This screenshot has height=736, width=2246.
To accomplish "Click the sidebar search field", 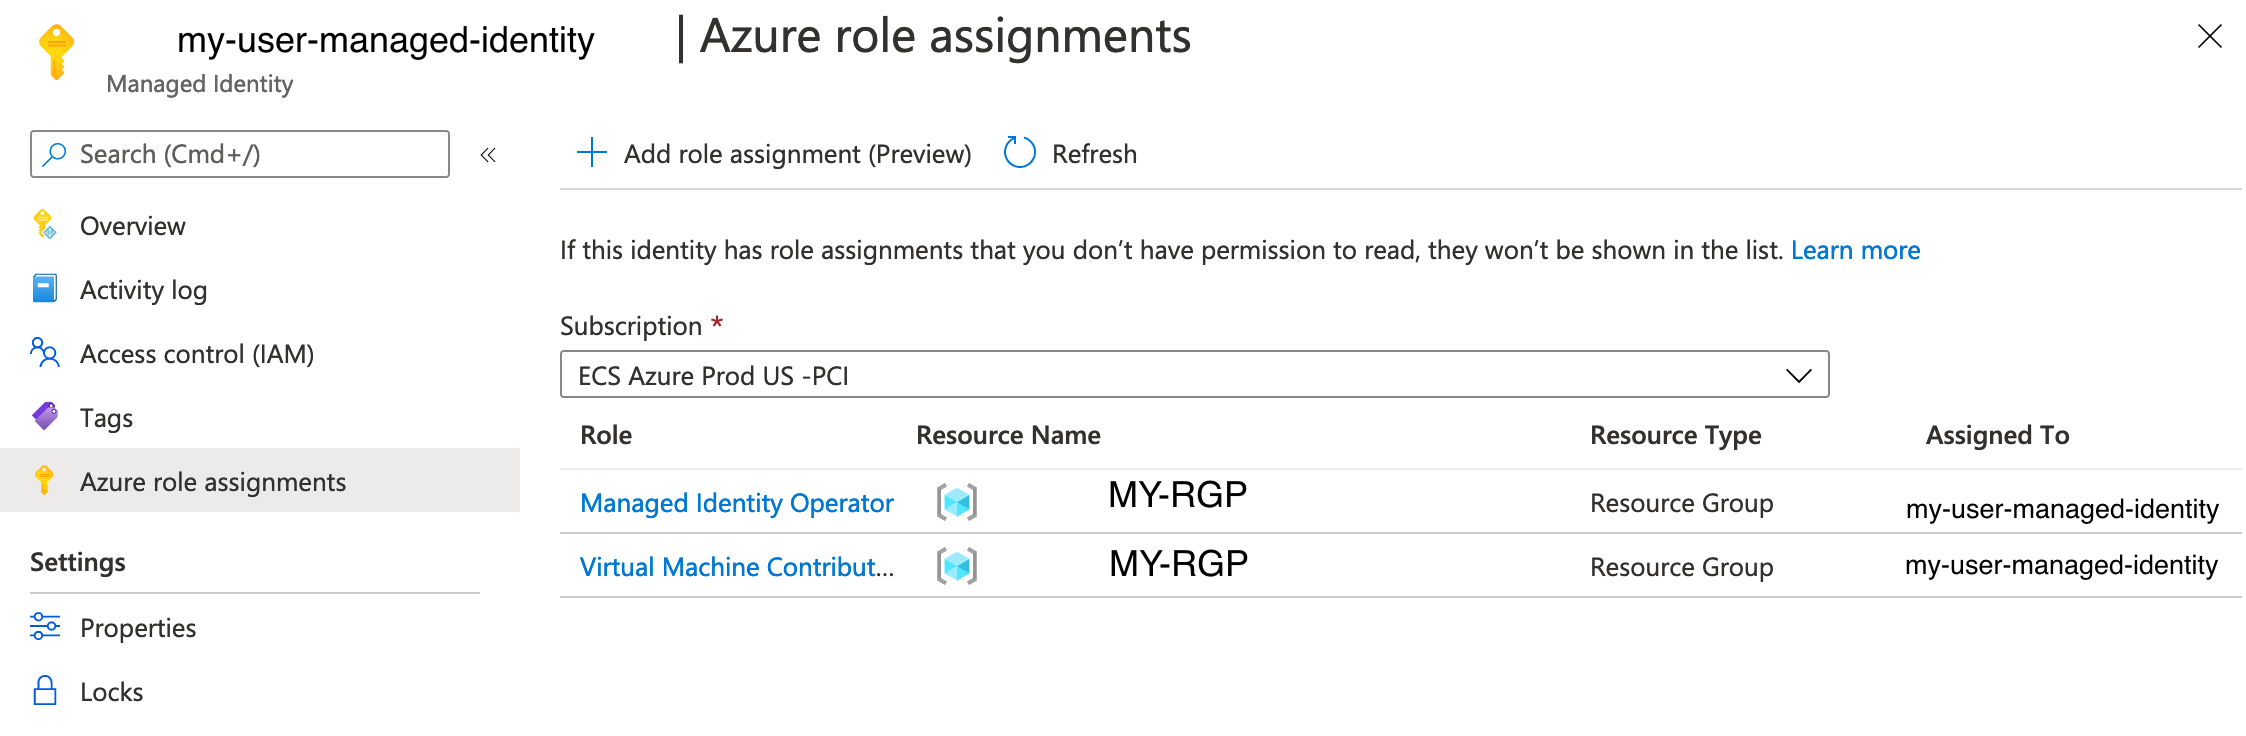I will (x=240, y=154).
